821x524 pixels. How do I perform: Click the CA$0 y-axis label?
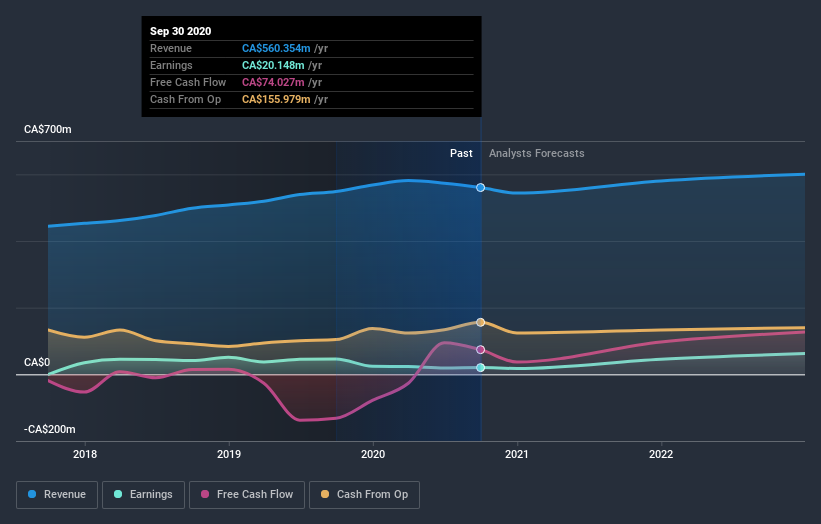pos(37,362)
